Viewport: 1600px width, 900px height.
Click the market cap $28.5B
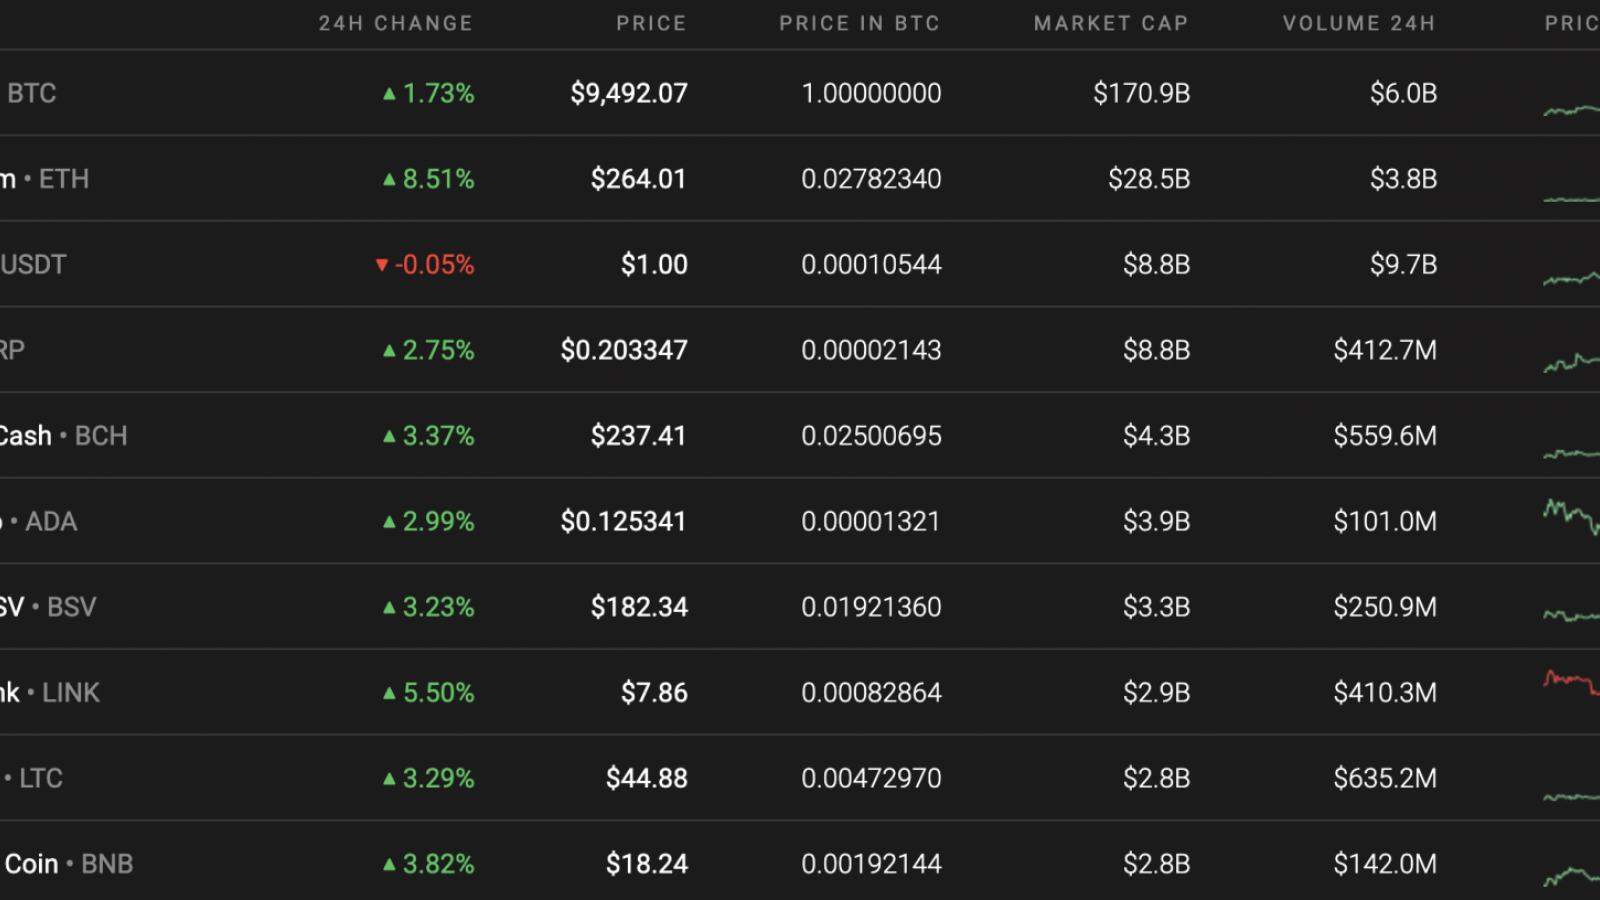pyautogui.click(x=1149, y=179)
